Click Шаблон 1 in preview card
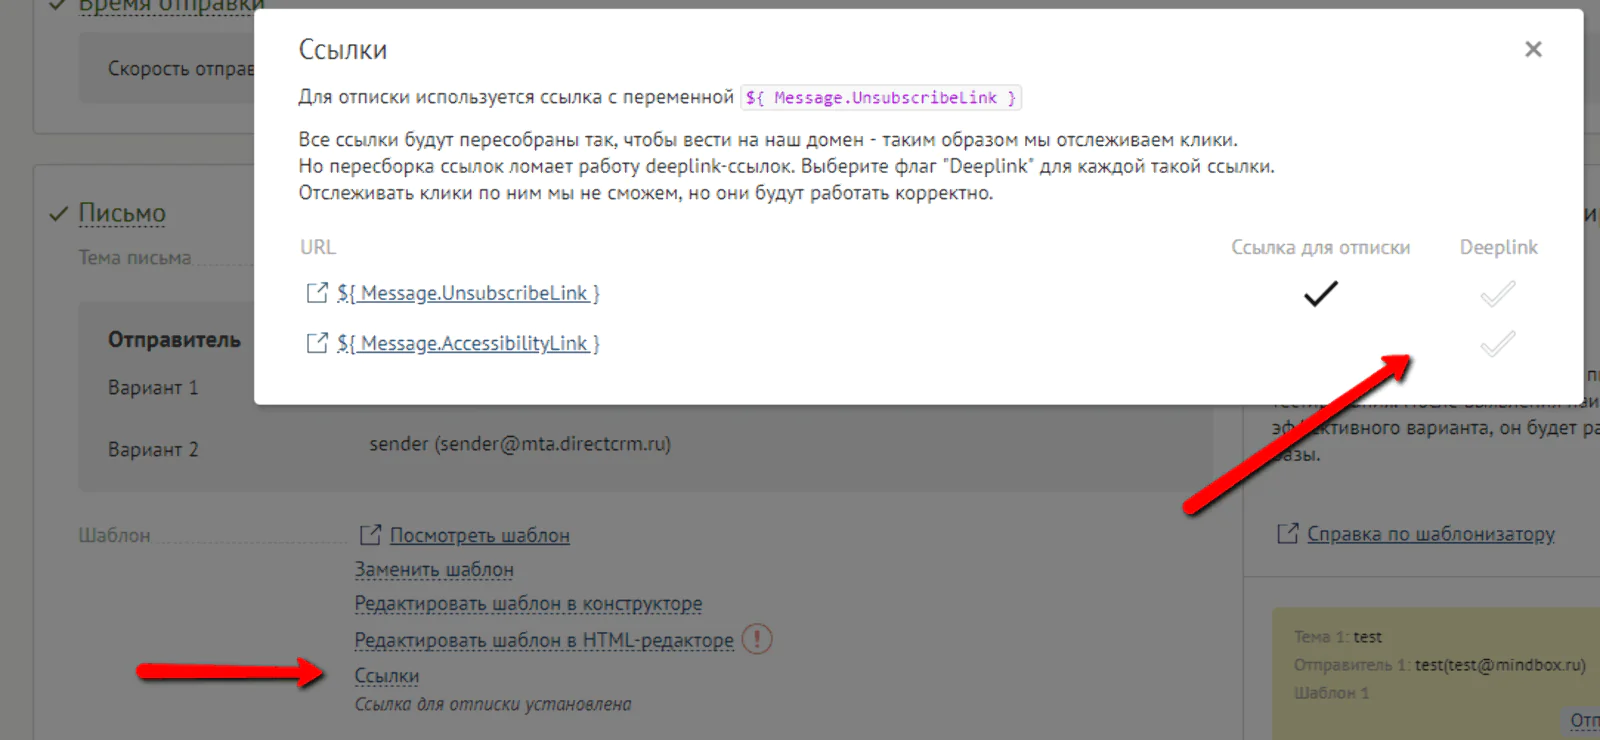This screenshot has height=740, width=1600. [x=1332, y=693]
